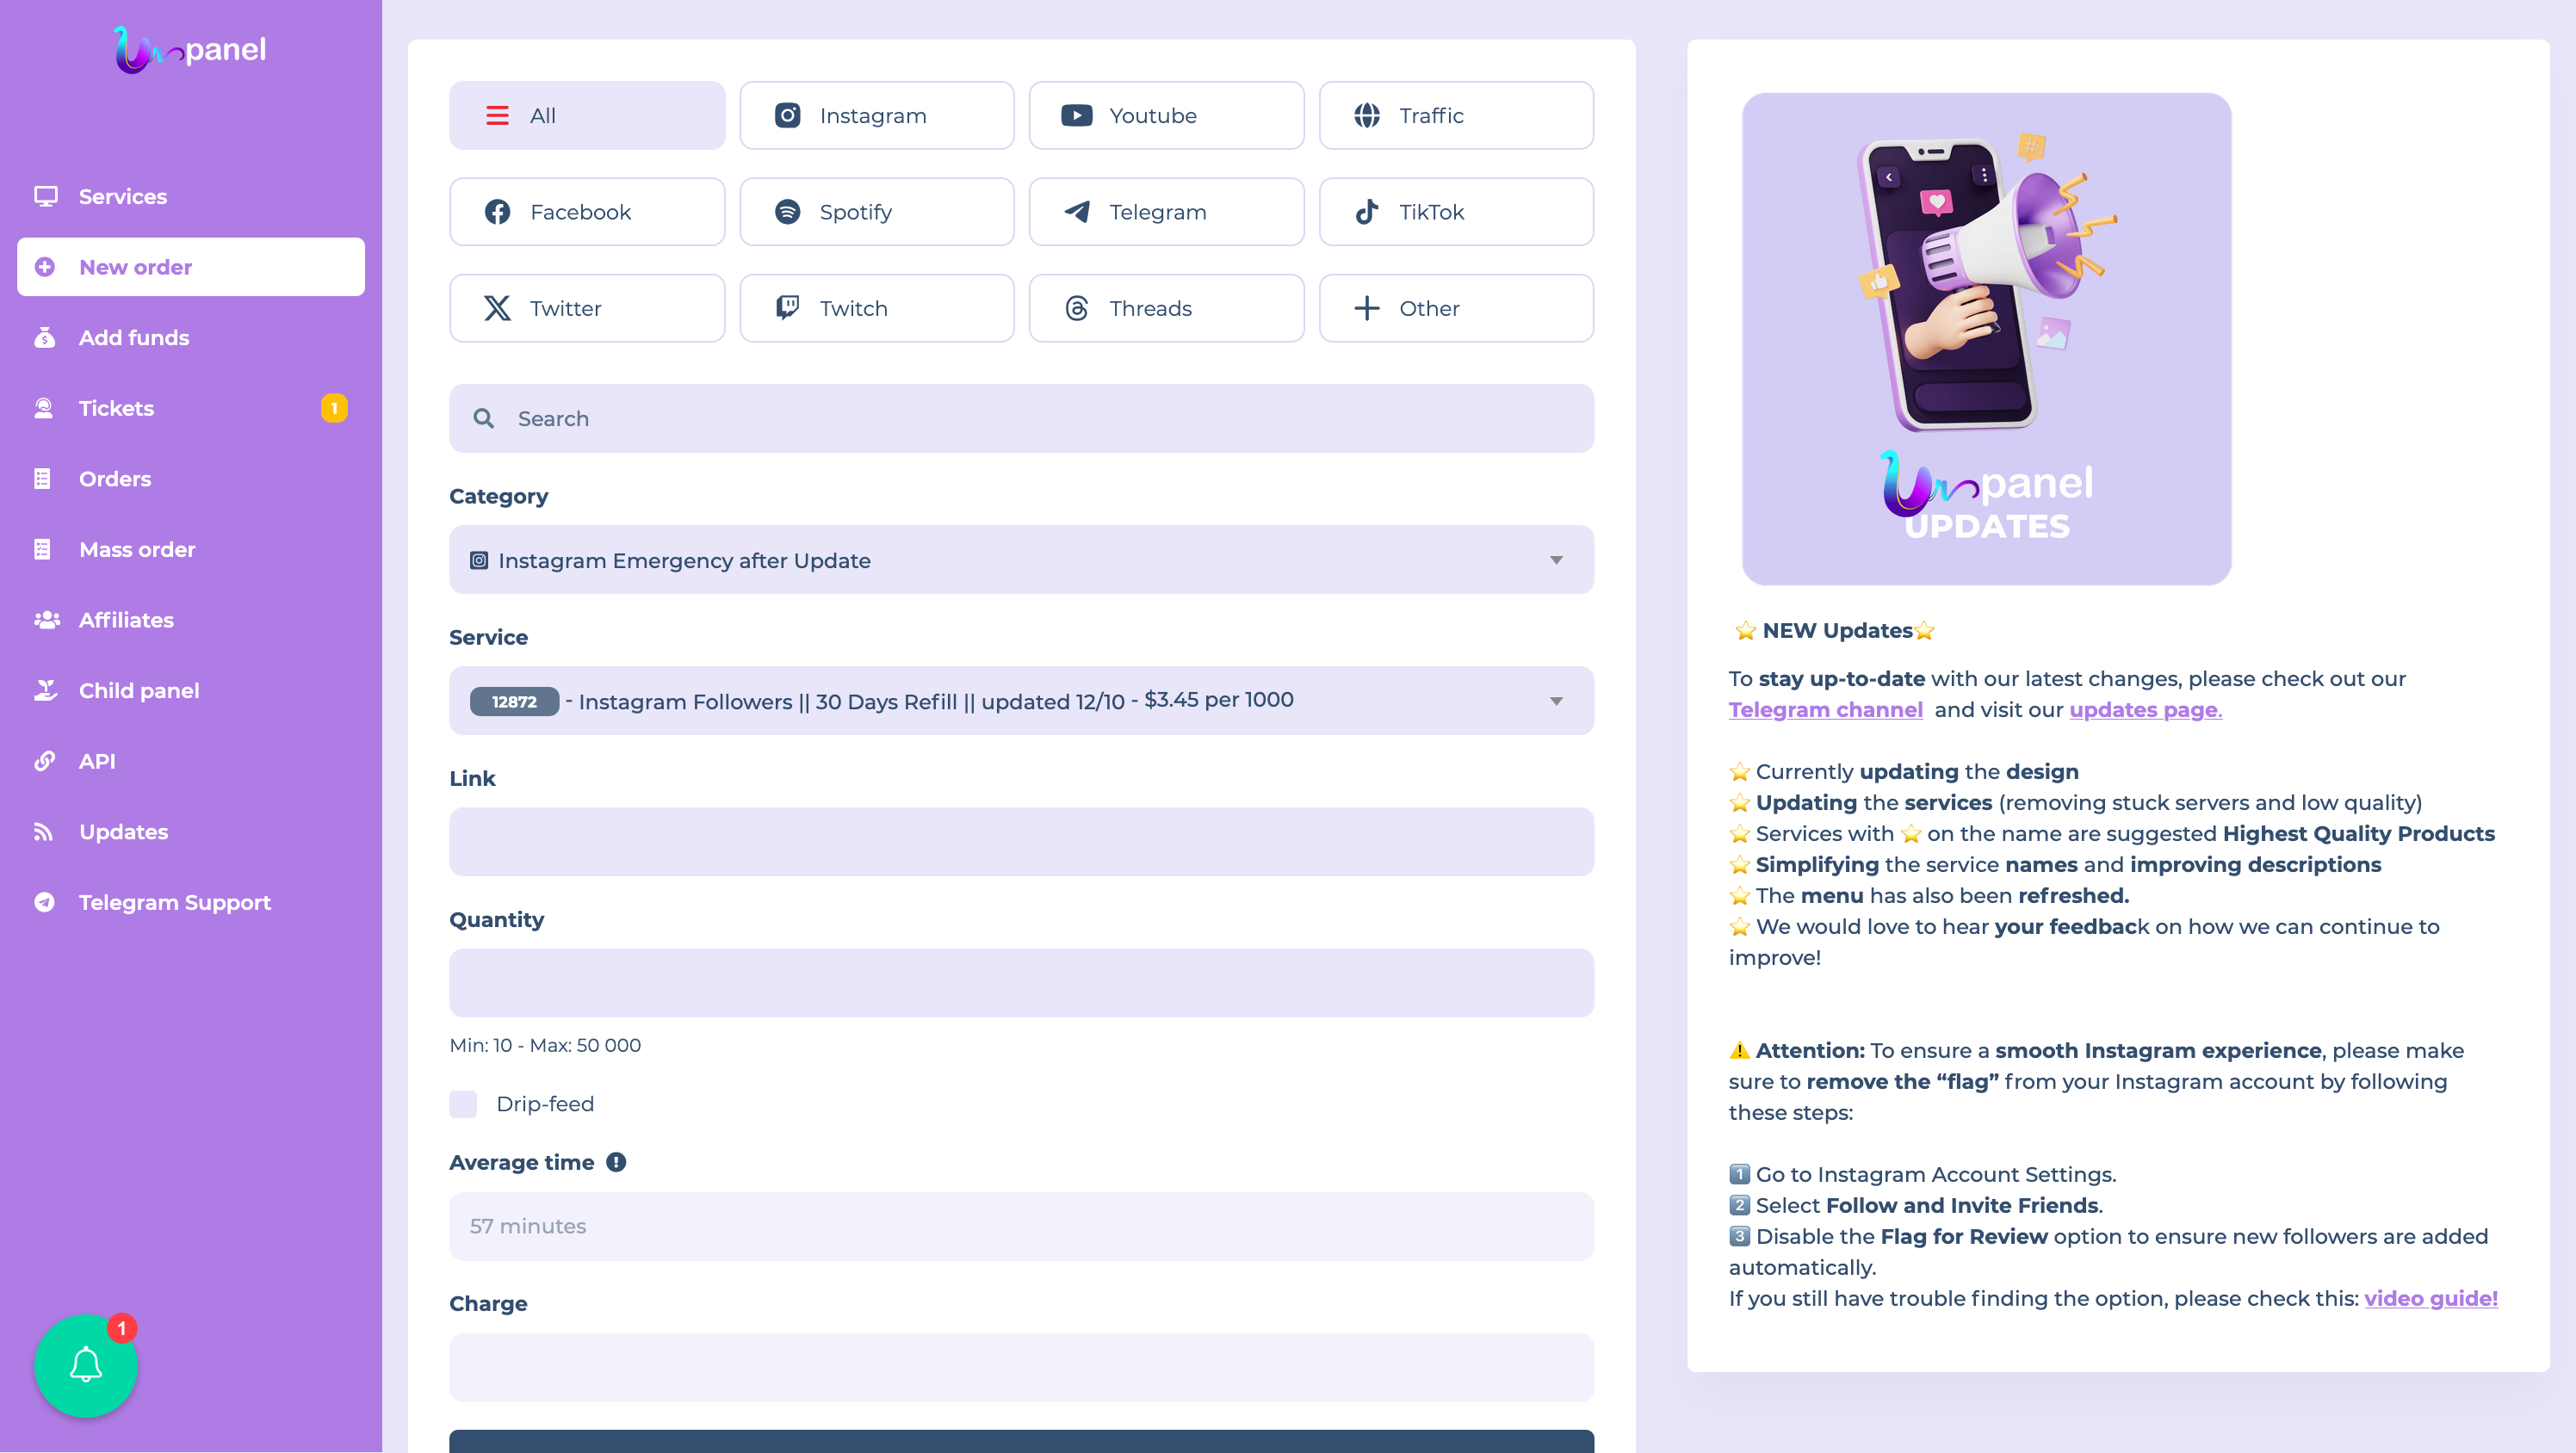Click the search magnifier icon

[x=484, y=419]
